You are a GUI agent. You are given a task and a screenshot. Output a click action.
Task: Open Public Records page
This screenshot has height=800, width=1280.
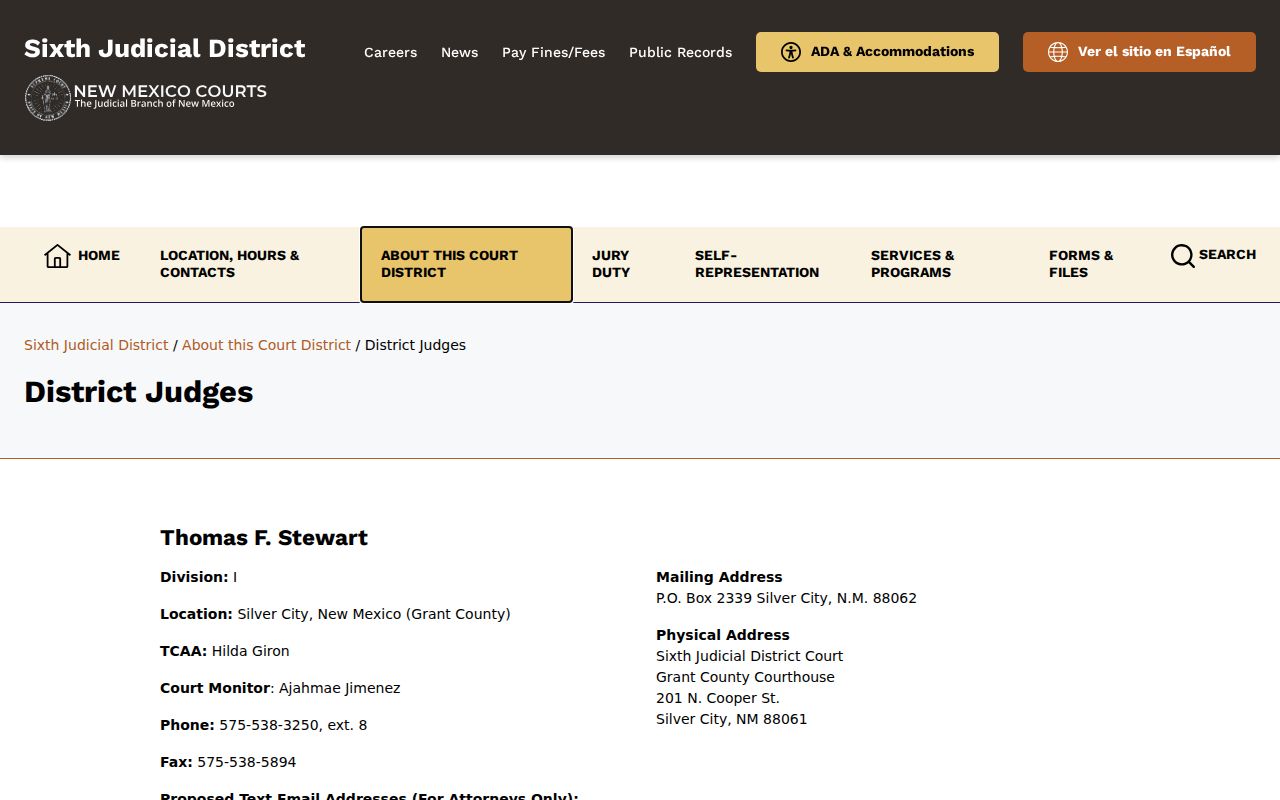(x=680, y=52)
